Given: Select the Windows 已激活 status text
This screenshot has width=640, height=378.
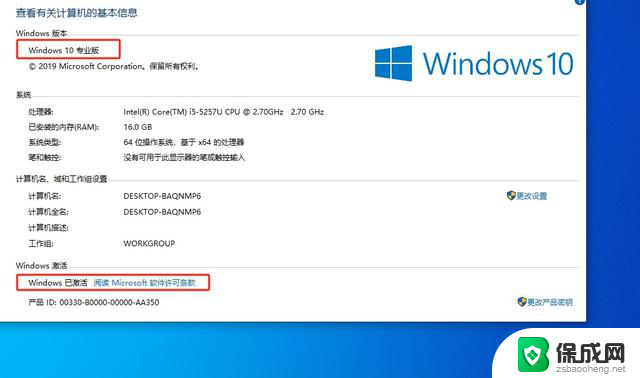Looking at the screenshot, I should click(x=58, y=282).
